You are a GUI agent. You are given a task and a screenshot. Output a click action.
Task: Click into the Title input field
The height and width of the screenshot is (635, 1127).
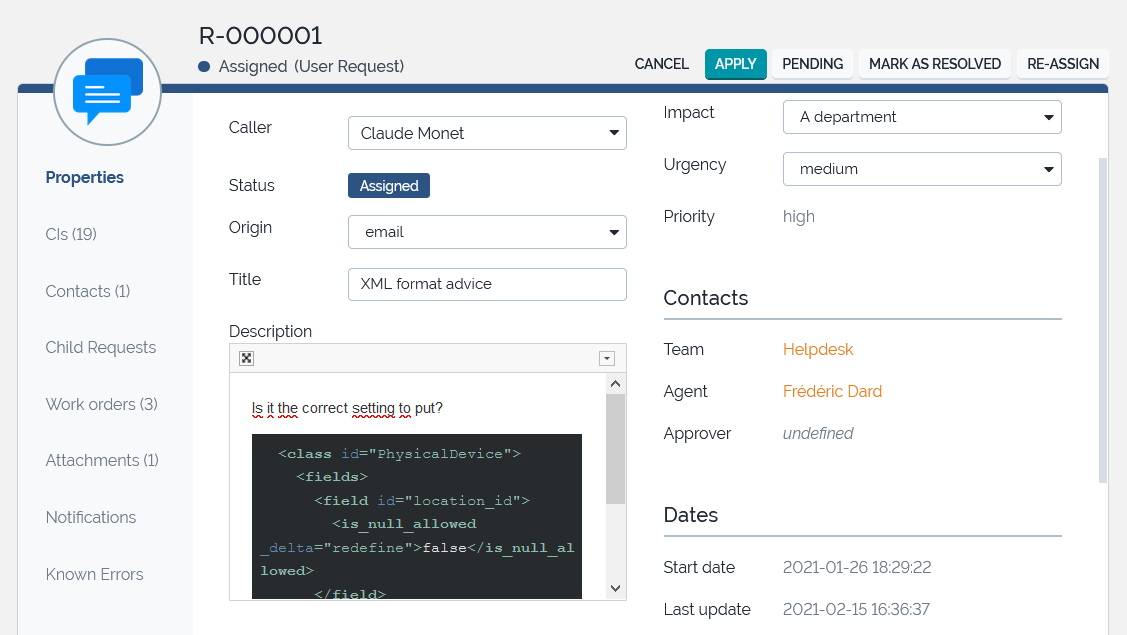coord(487,284)
